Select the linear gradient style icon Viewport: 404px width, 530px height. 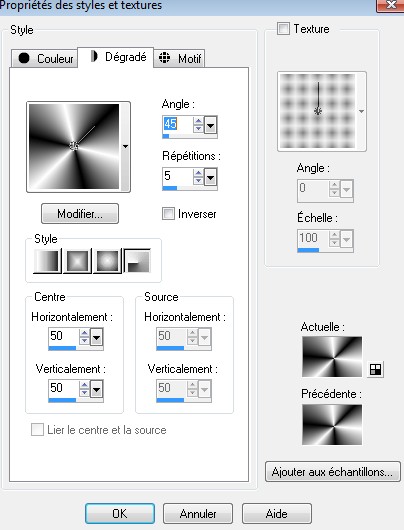pyautogui.click(x=47, y=261)
